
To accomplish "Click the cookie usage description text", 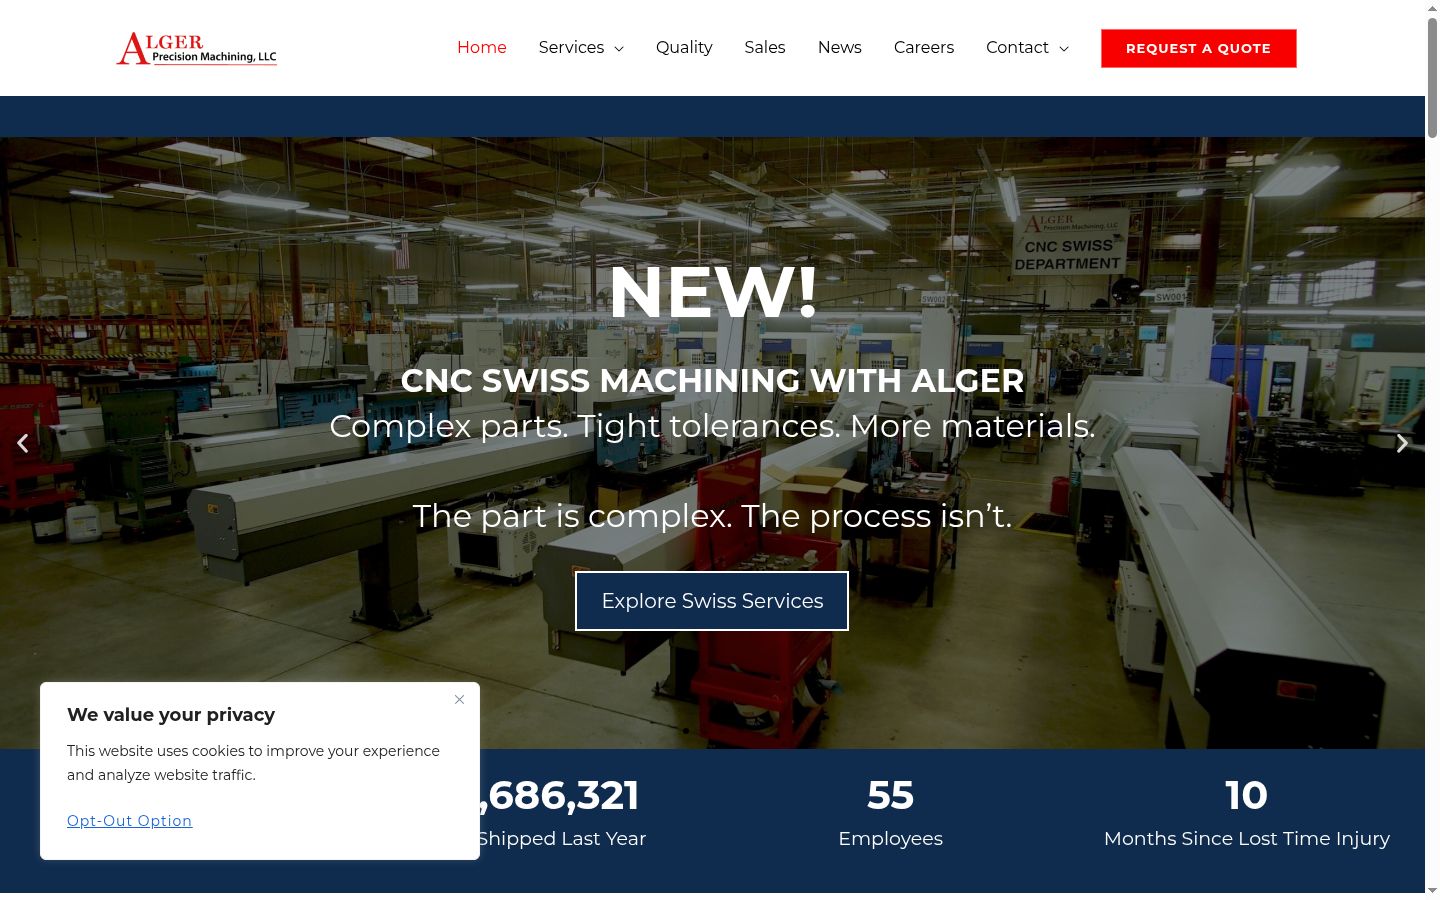I will coord(253,763).
